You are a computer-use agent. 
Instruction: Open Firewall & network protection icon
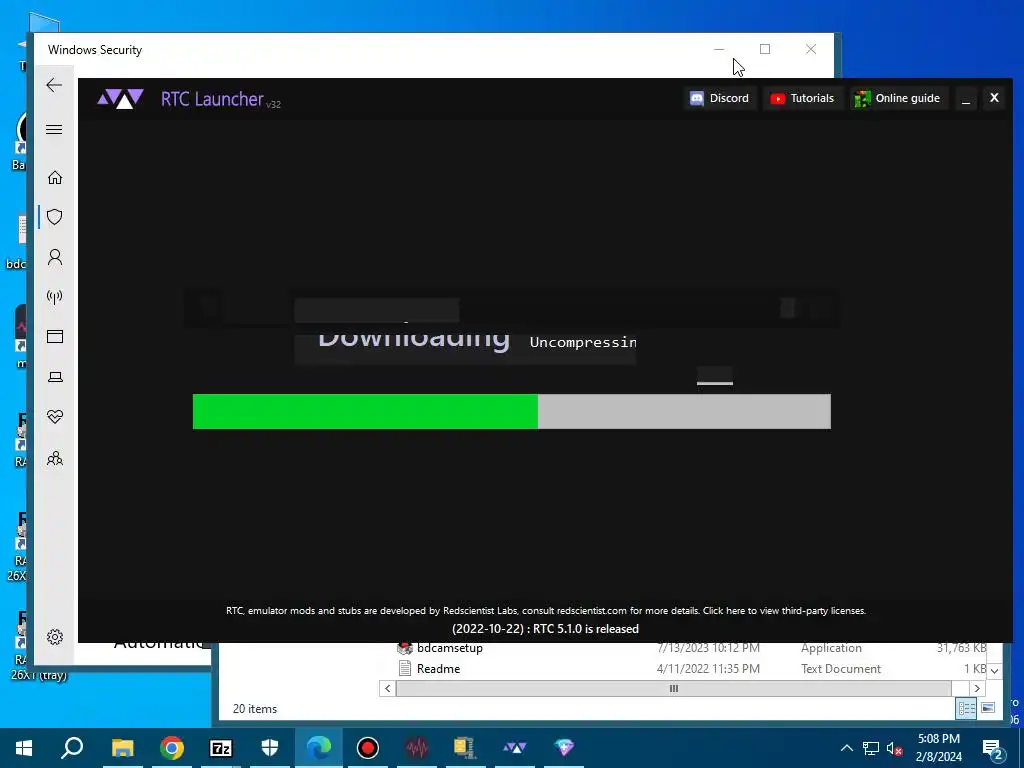pyautogui.click(x=55, y=297)
